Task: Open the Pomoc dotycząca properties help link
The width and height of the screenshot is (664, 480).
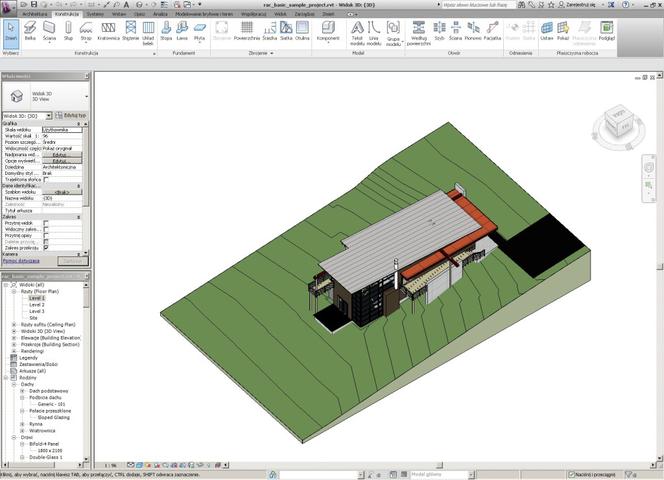Action: click(x=21, y=261)
